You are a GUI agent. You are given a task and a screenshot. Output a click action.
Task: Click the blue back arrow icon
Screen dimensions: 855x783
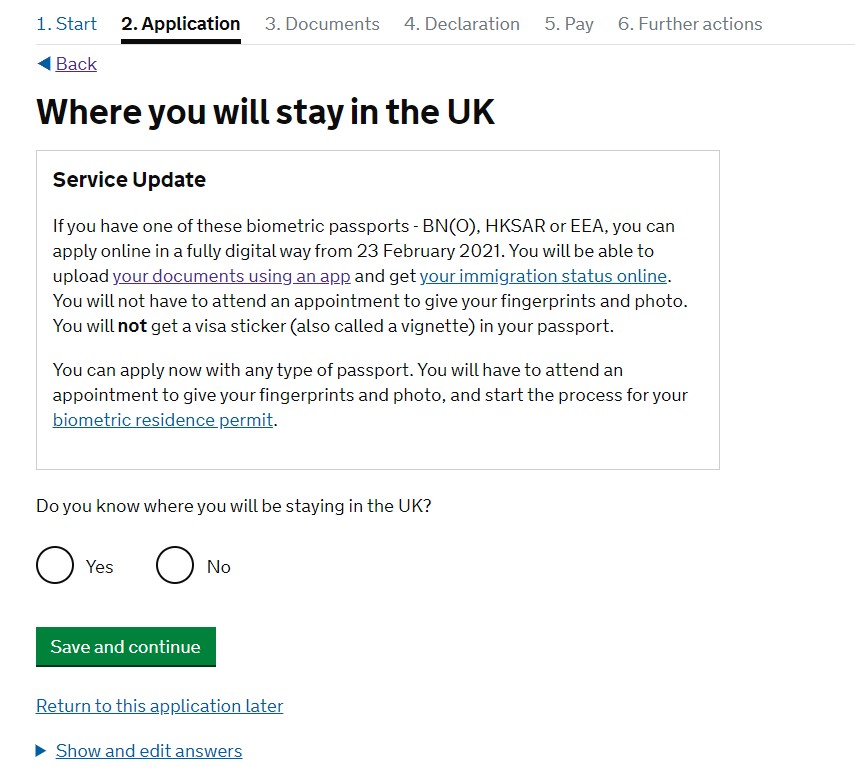(x=43, y=64)
